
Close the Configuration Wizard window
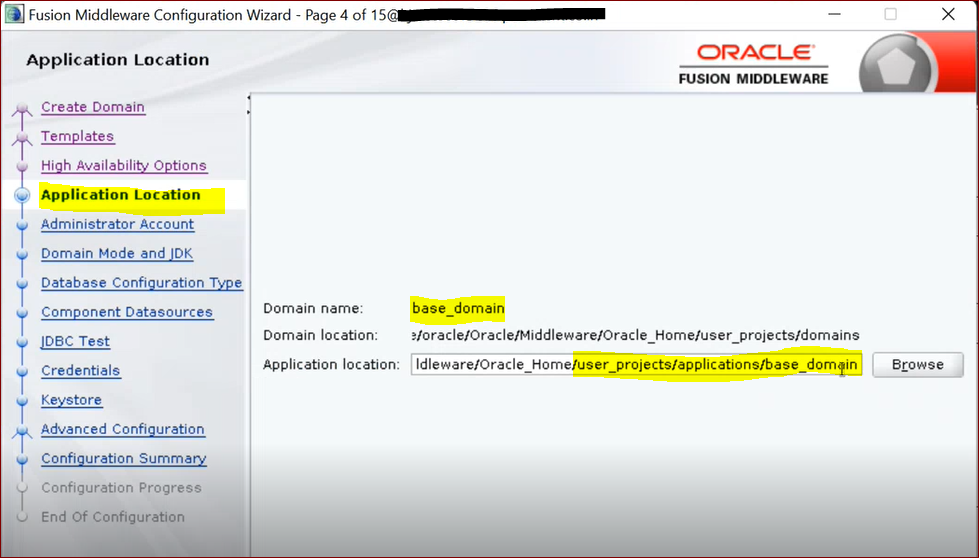tap(948, 14)
